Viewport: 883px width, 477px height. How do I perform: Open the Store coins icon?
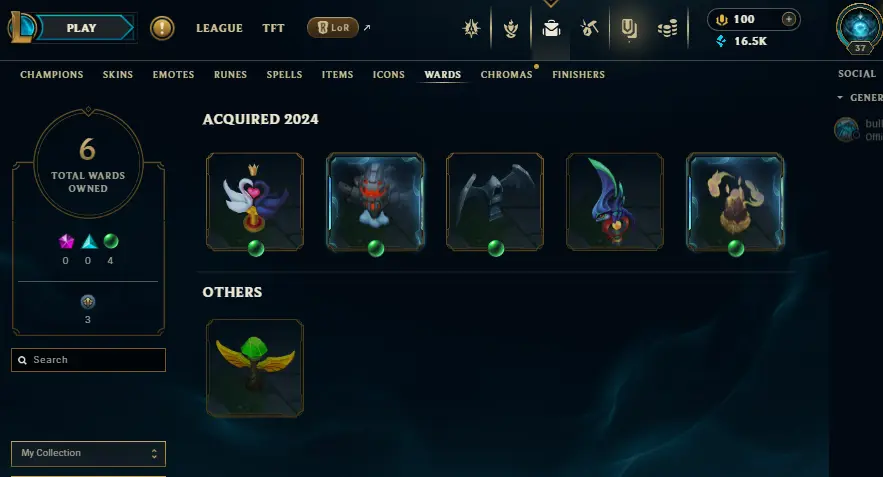click(667, 28)
